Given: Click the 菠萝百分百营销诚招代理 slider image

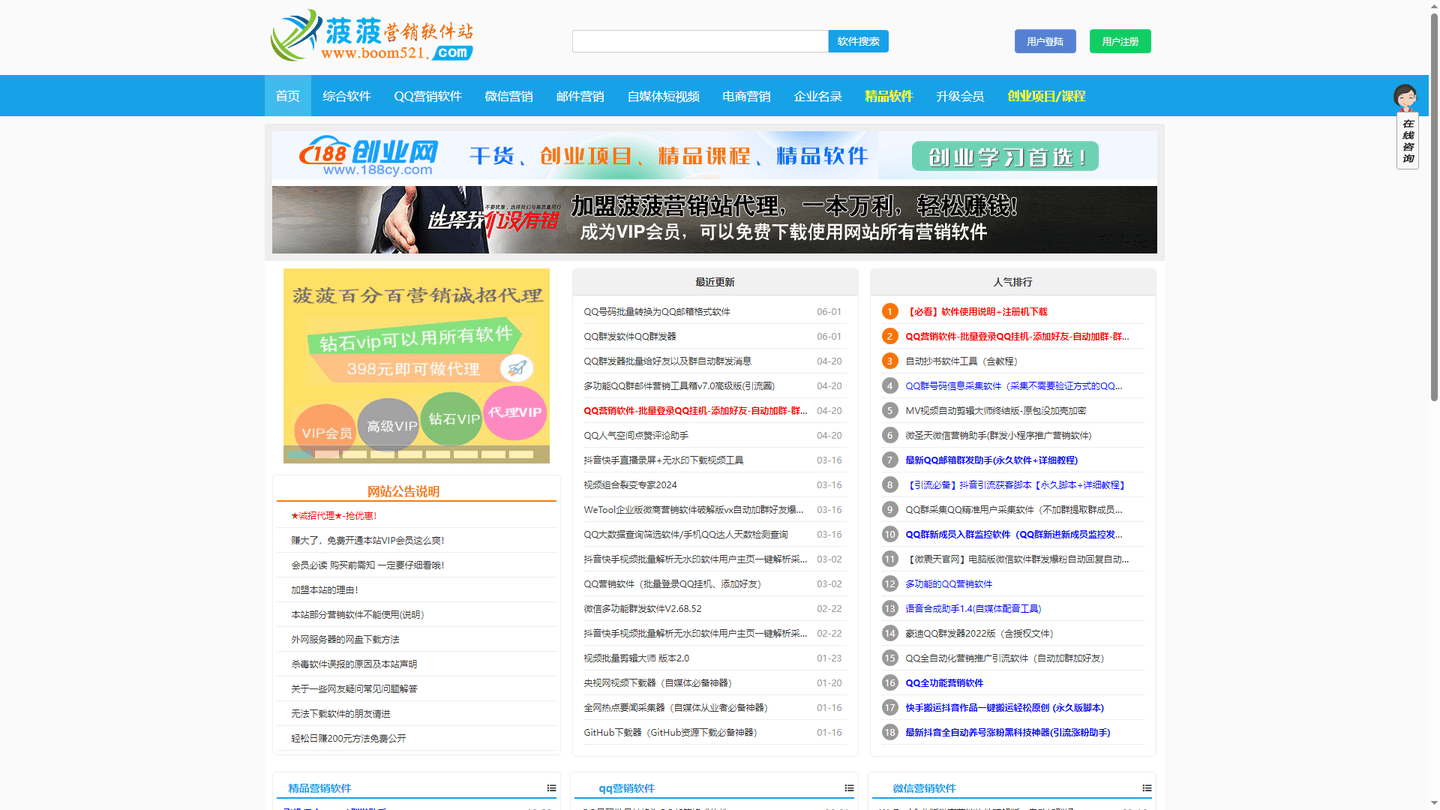Looking at the screenshot, I should (416, 365).
